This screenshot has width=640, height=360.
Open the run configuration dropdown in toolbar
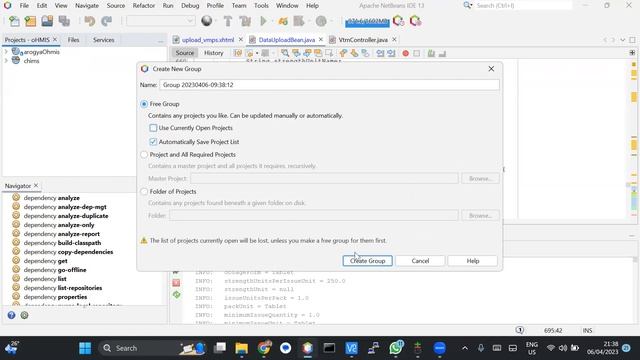pos(160,21)
